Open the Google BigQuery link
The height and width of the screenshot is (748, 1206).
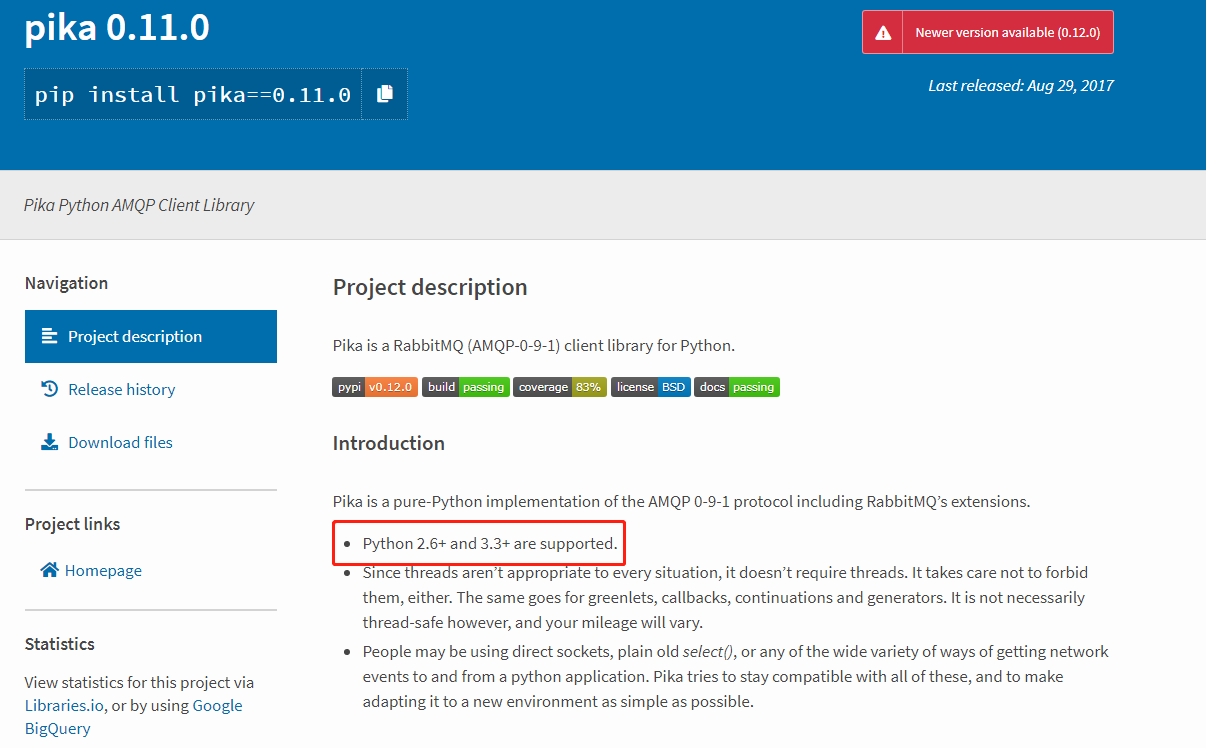pyautogui.click(x=134, y=717)
